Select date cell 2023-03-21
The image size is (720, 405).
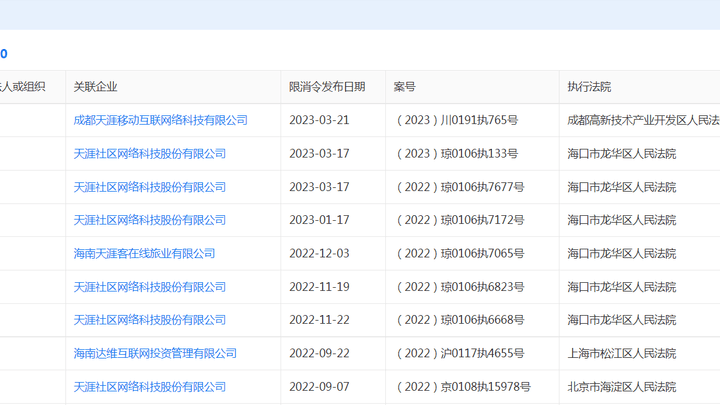[319, 120]
